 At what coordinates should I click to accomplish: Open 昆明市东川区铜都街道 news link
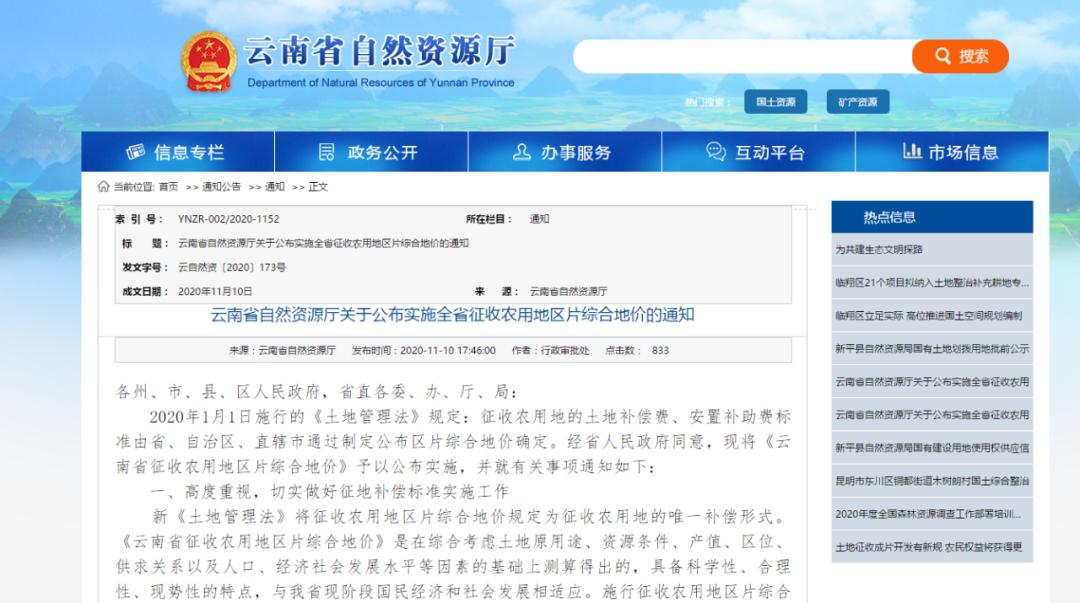click(x=932, y=481)
